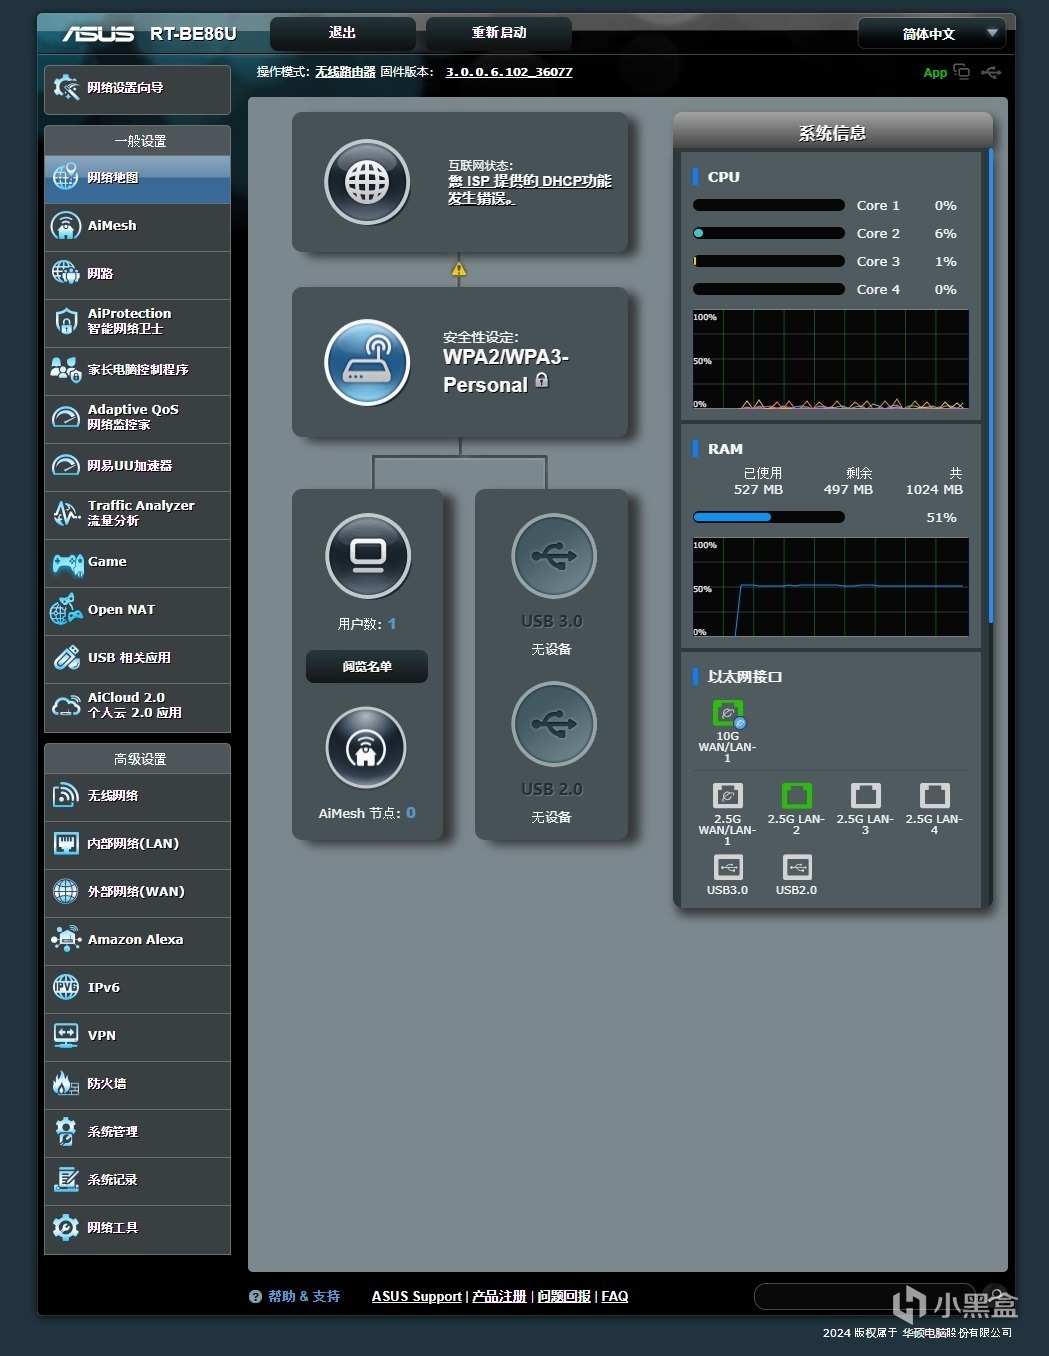Open AiProtection 智能网络卫士 page
This screenshot has height=1356, width=1049.
point(137,322)
